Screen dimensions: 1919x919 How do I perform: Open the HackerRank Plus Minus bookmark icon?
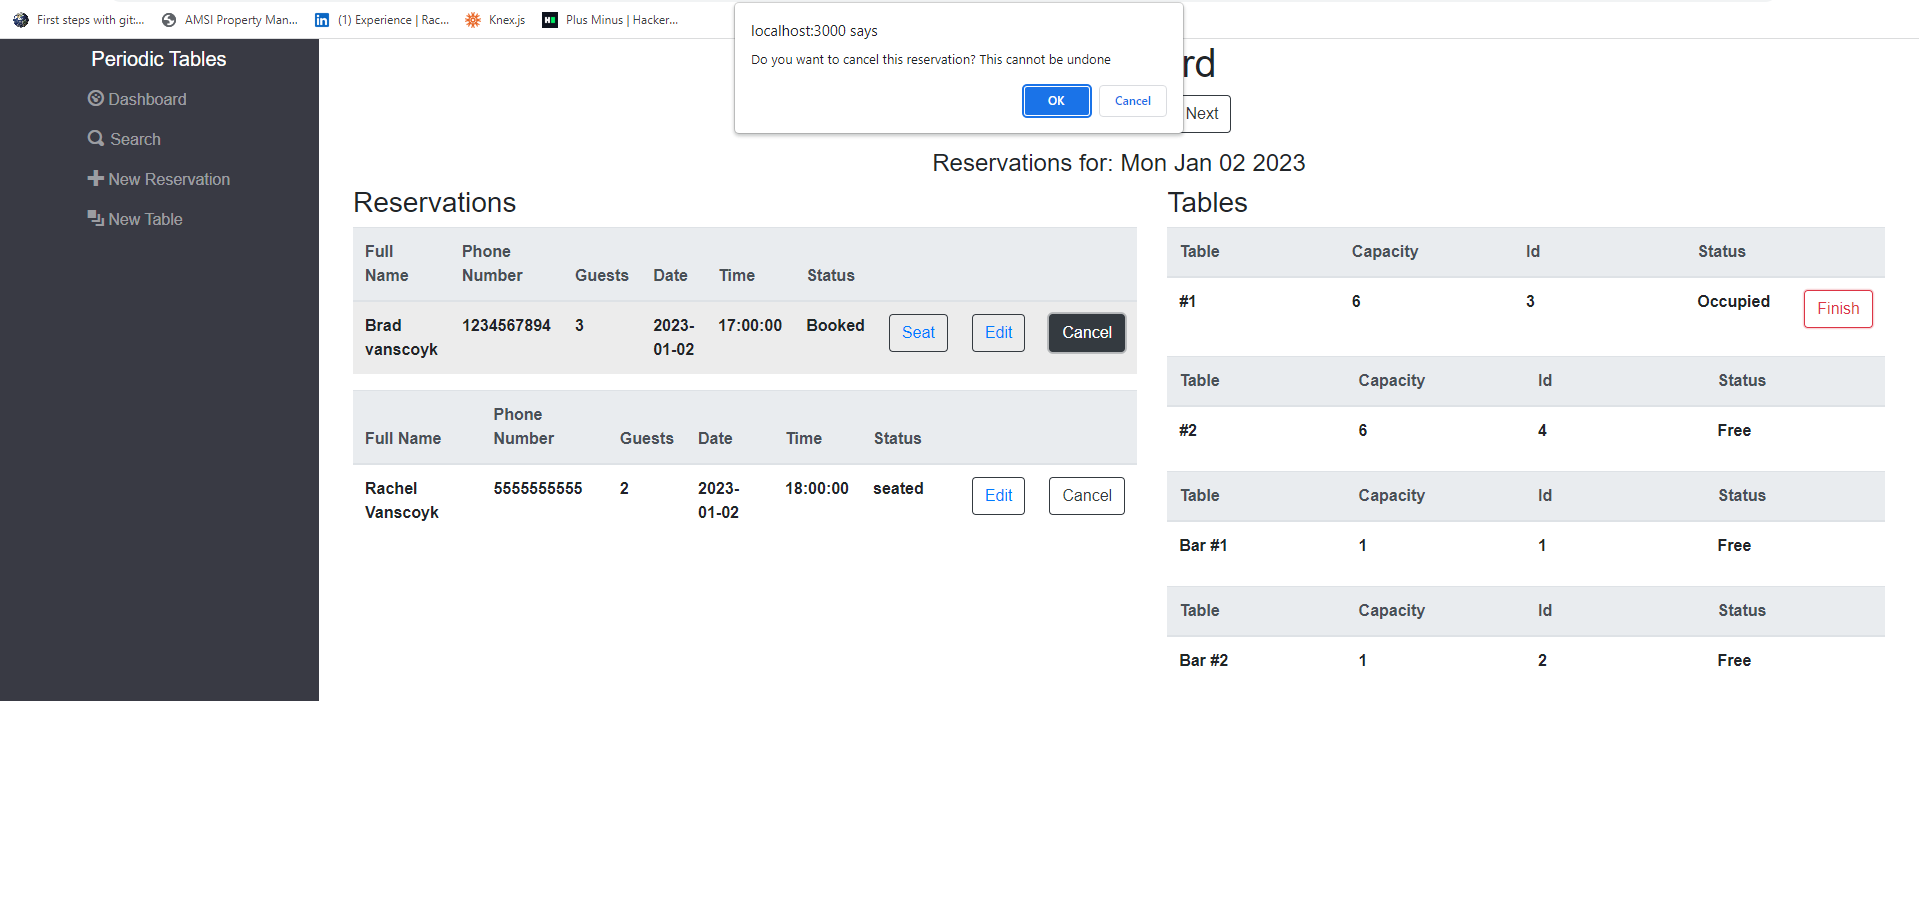tap(550, 19)
